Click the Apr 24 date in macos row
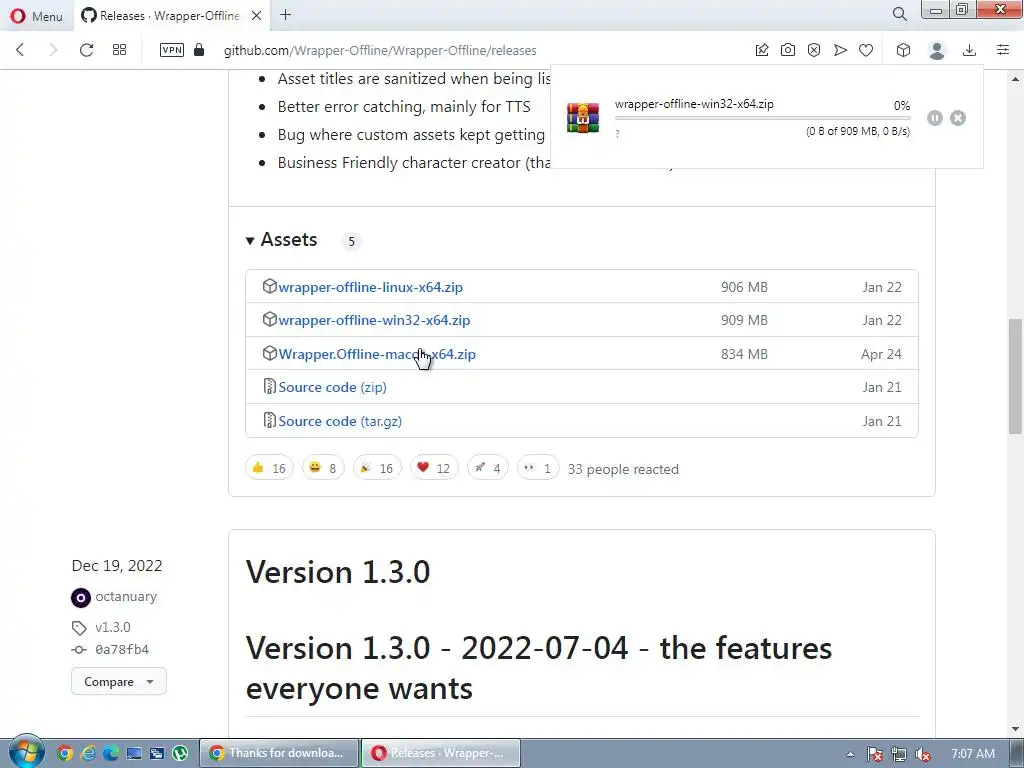Screen dimensions: 1024x768 click(x=881, y=355)
